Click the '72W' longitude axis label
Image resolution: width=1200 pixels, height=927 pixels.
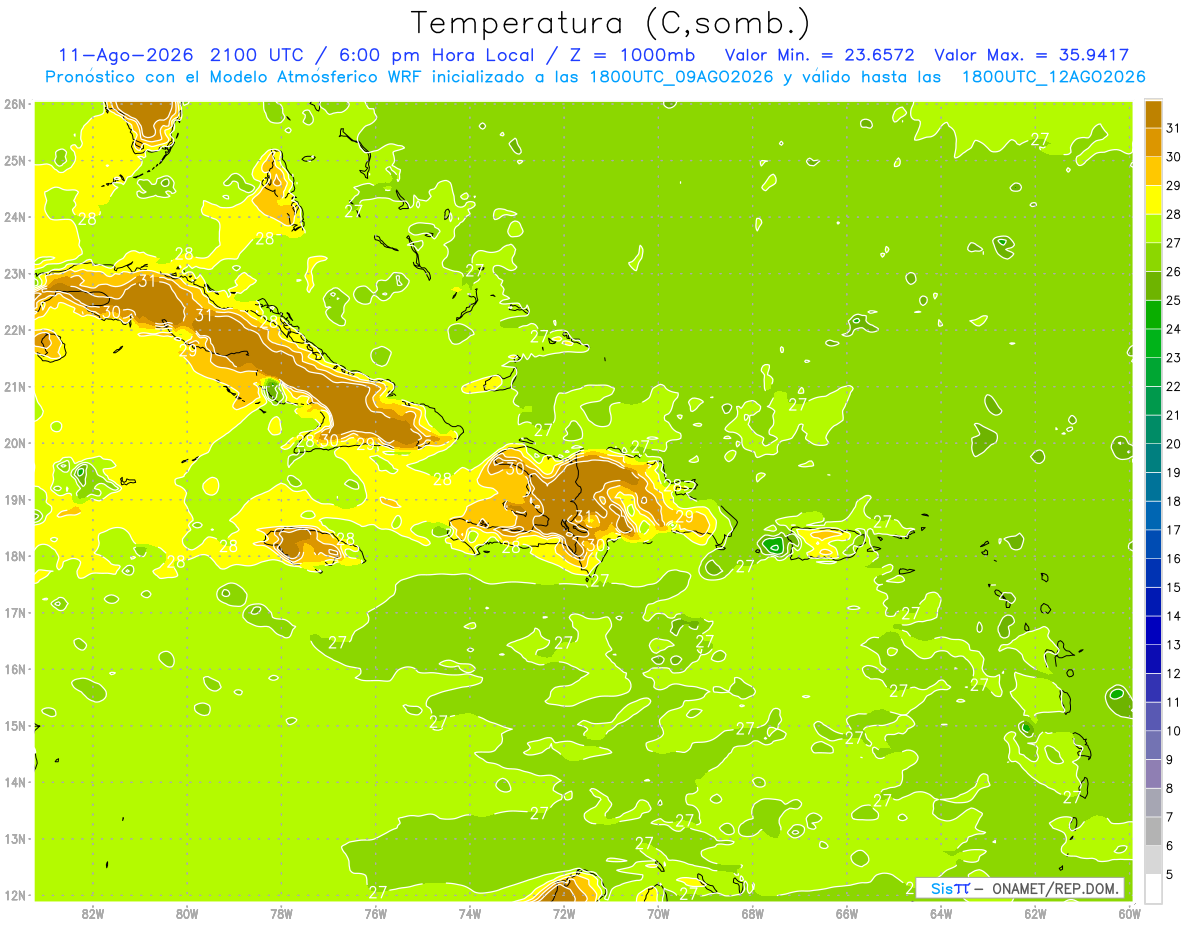[x=564, y=913]
